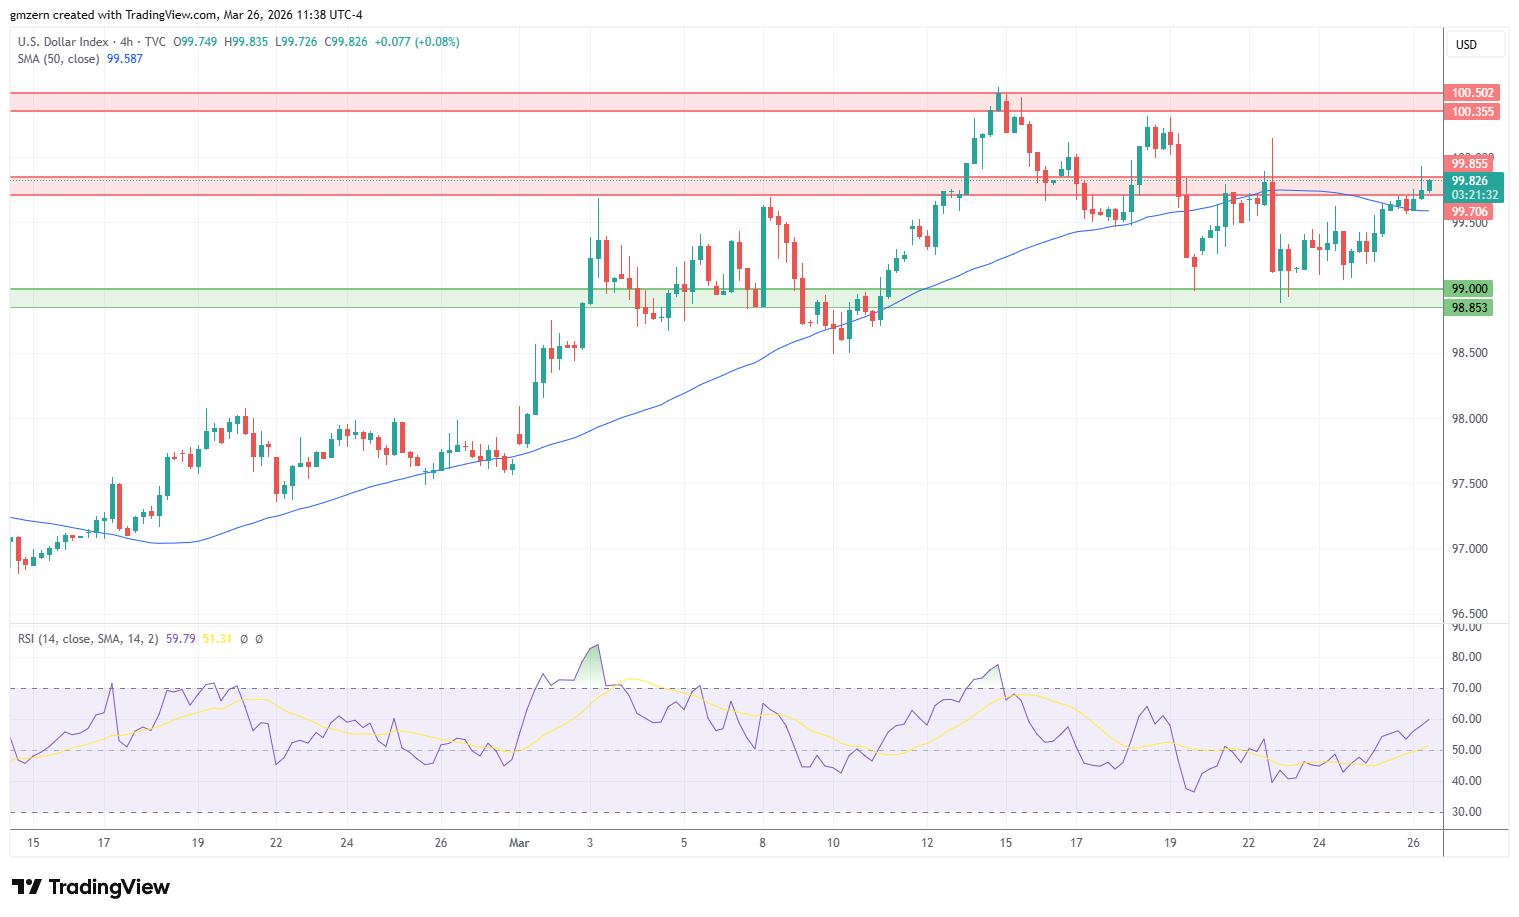The image size is (1519, 917).
Task: Click the current price label 99.826
Action: 1470,181
